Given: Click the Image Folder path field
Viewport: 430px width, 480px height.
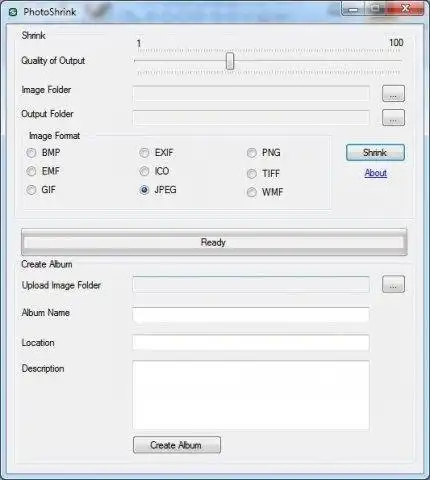Looking at the screenshot, I should pyautogui.click(x=251, y=94).
